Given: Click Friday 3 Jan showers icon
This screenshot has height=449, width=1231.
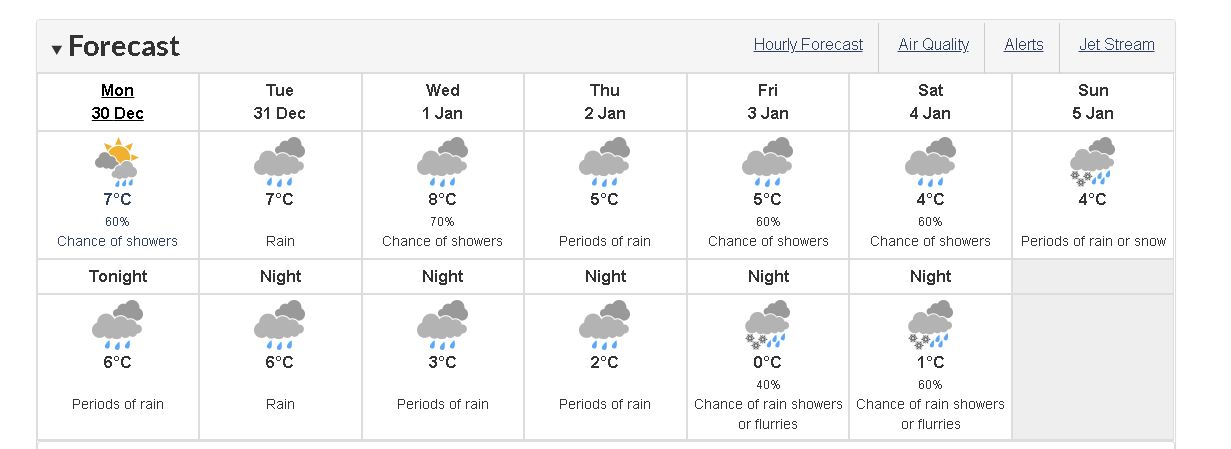Looking at the screenshot, I should (x=767, y=163).
